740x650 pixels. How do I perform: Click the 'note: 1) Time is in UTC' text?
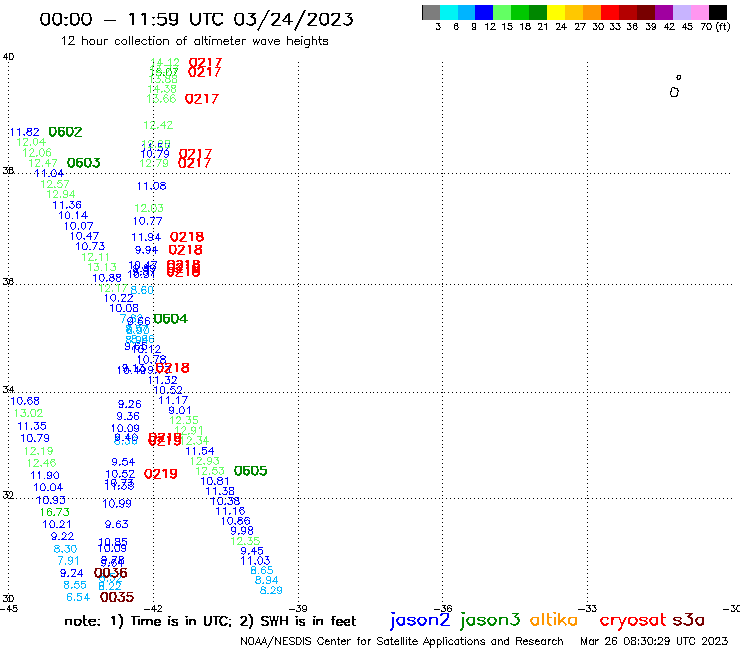148,621
